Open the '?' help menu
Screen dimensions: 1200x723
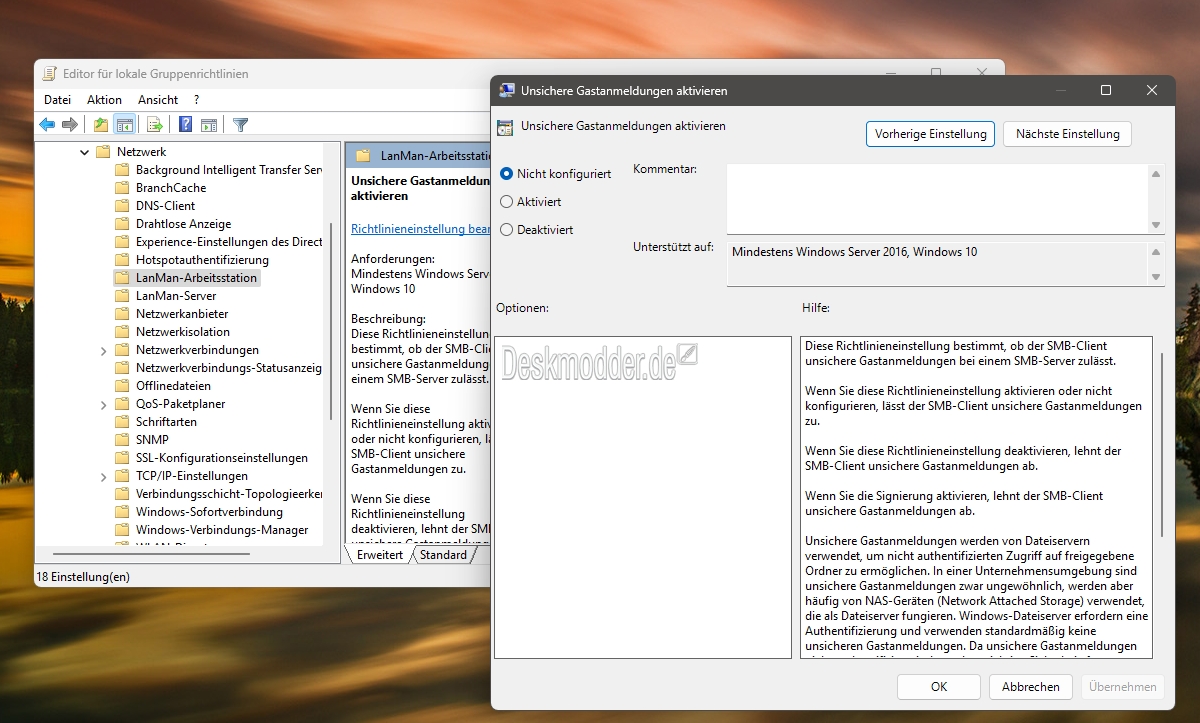[197, 100]
